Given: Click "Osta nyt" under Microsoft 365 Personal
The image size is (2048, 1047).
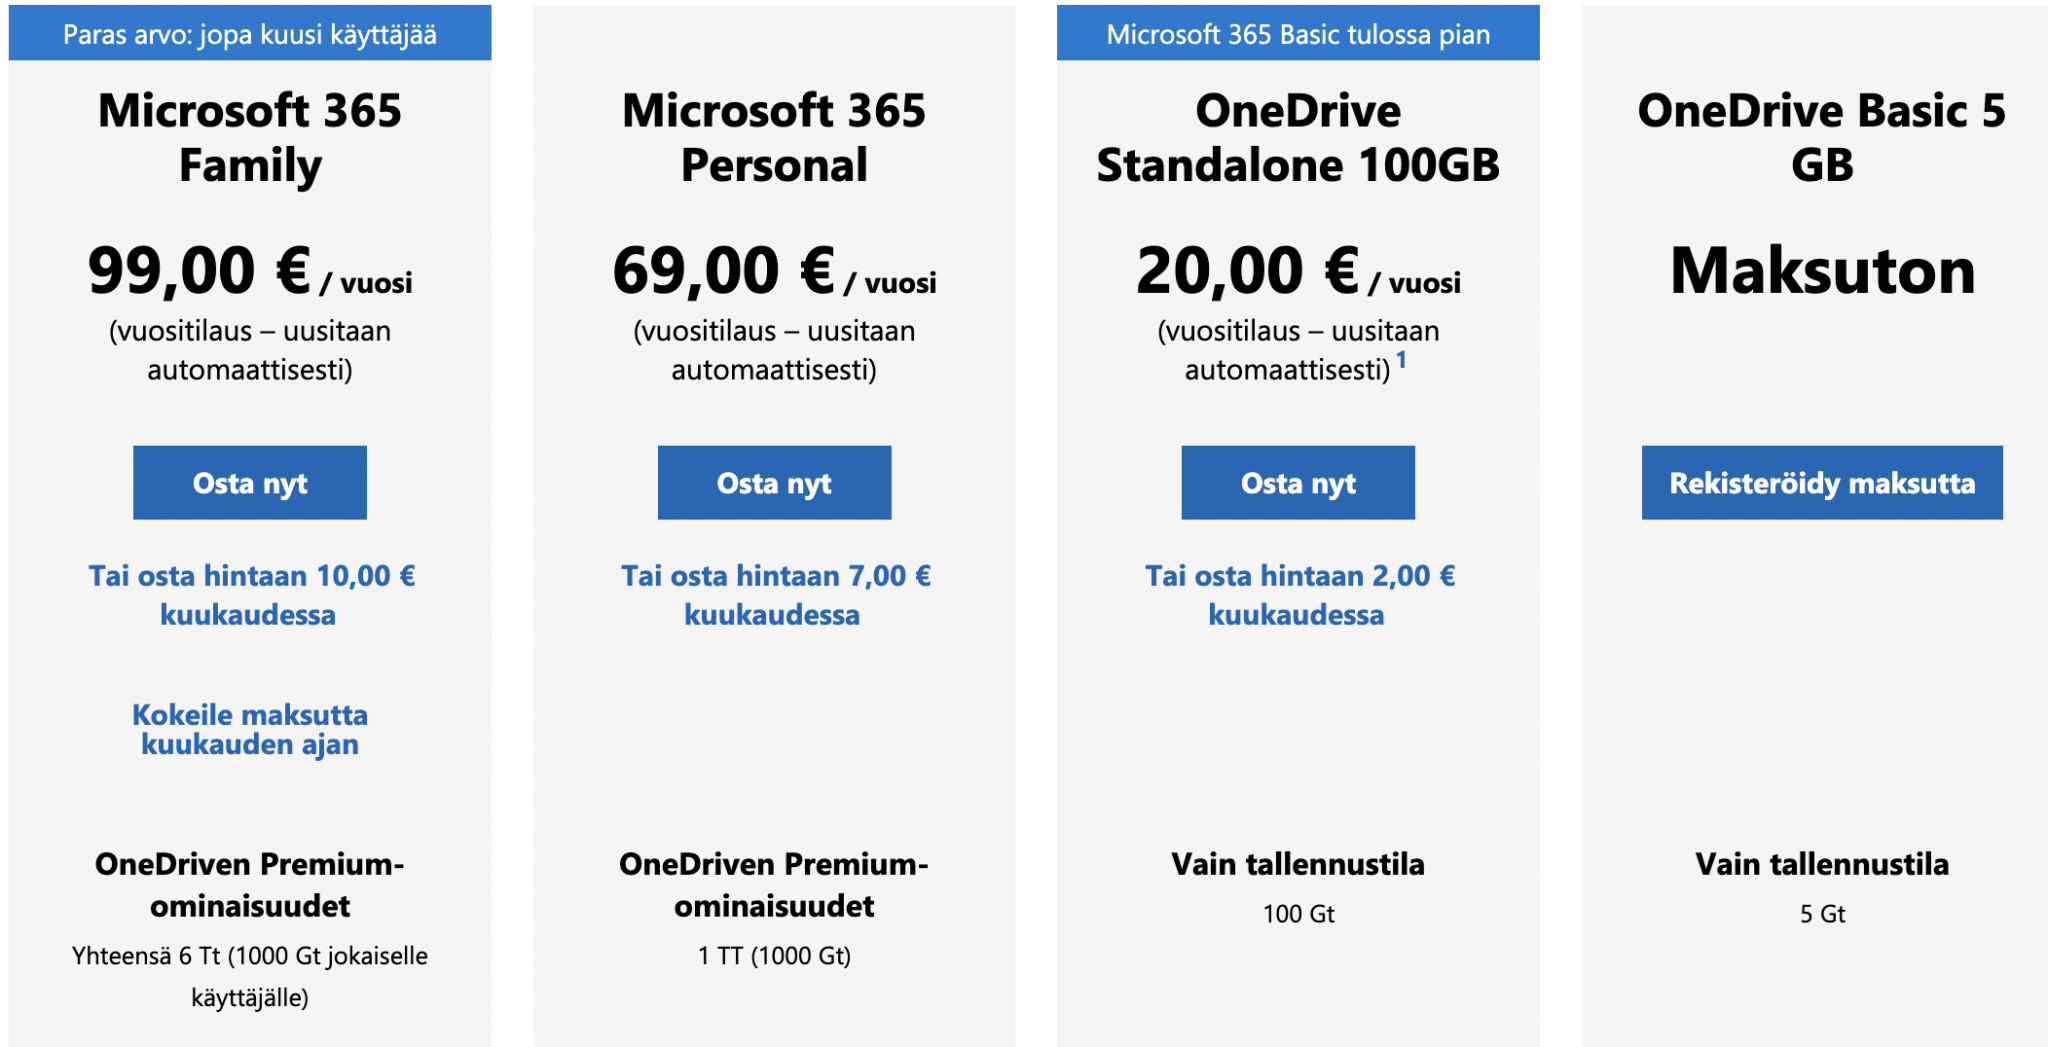Looking at the screenshot, I should (774, 483).
